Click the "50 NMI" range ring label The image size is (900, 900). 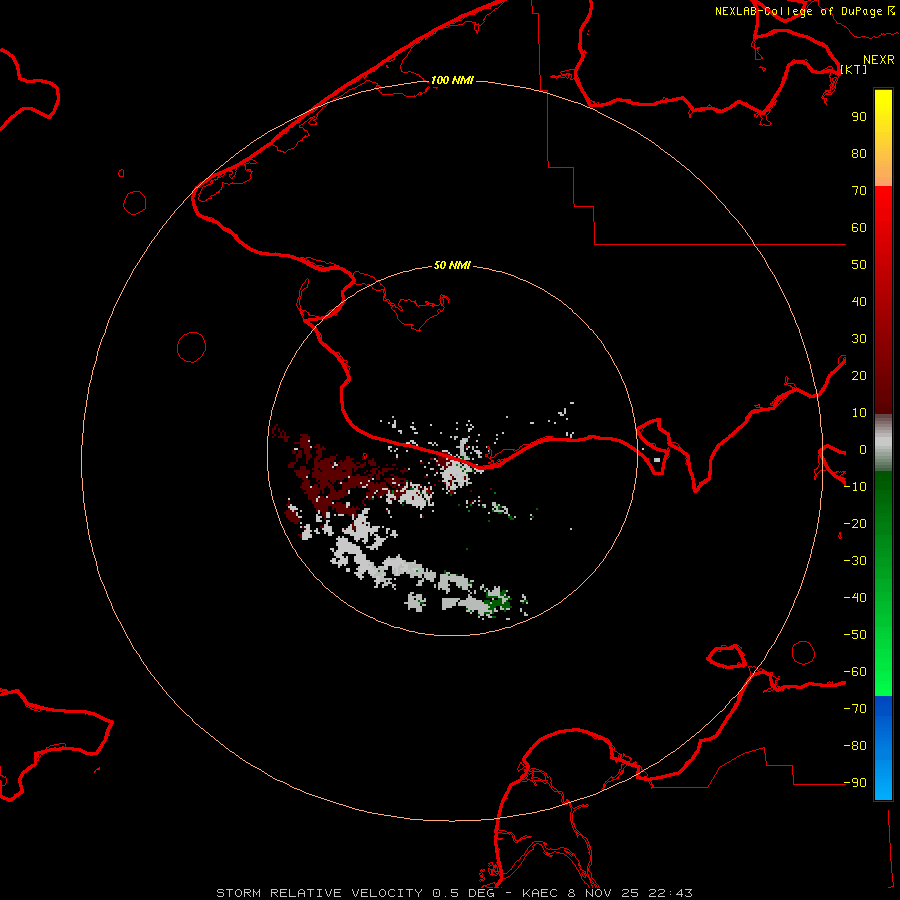coord(452,265)
